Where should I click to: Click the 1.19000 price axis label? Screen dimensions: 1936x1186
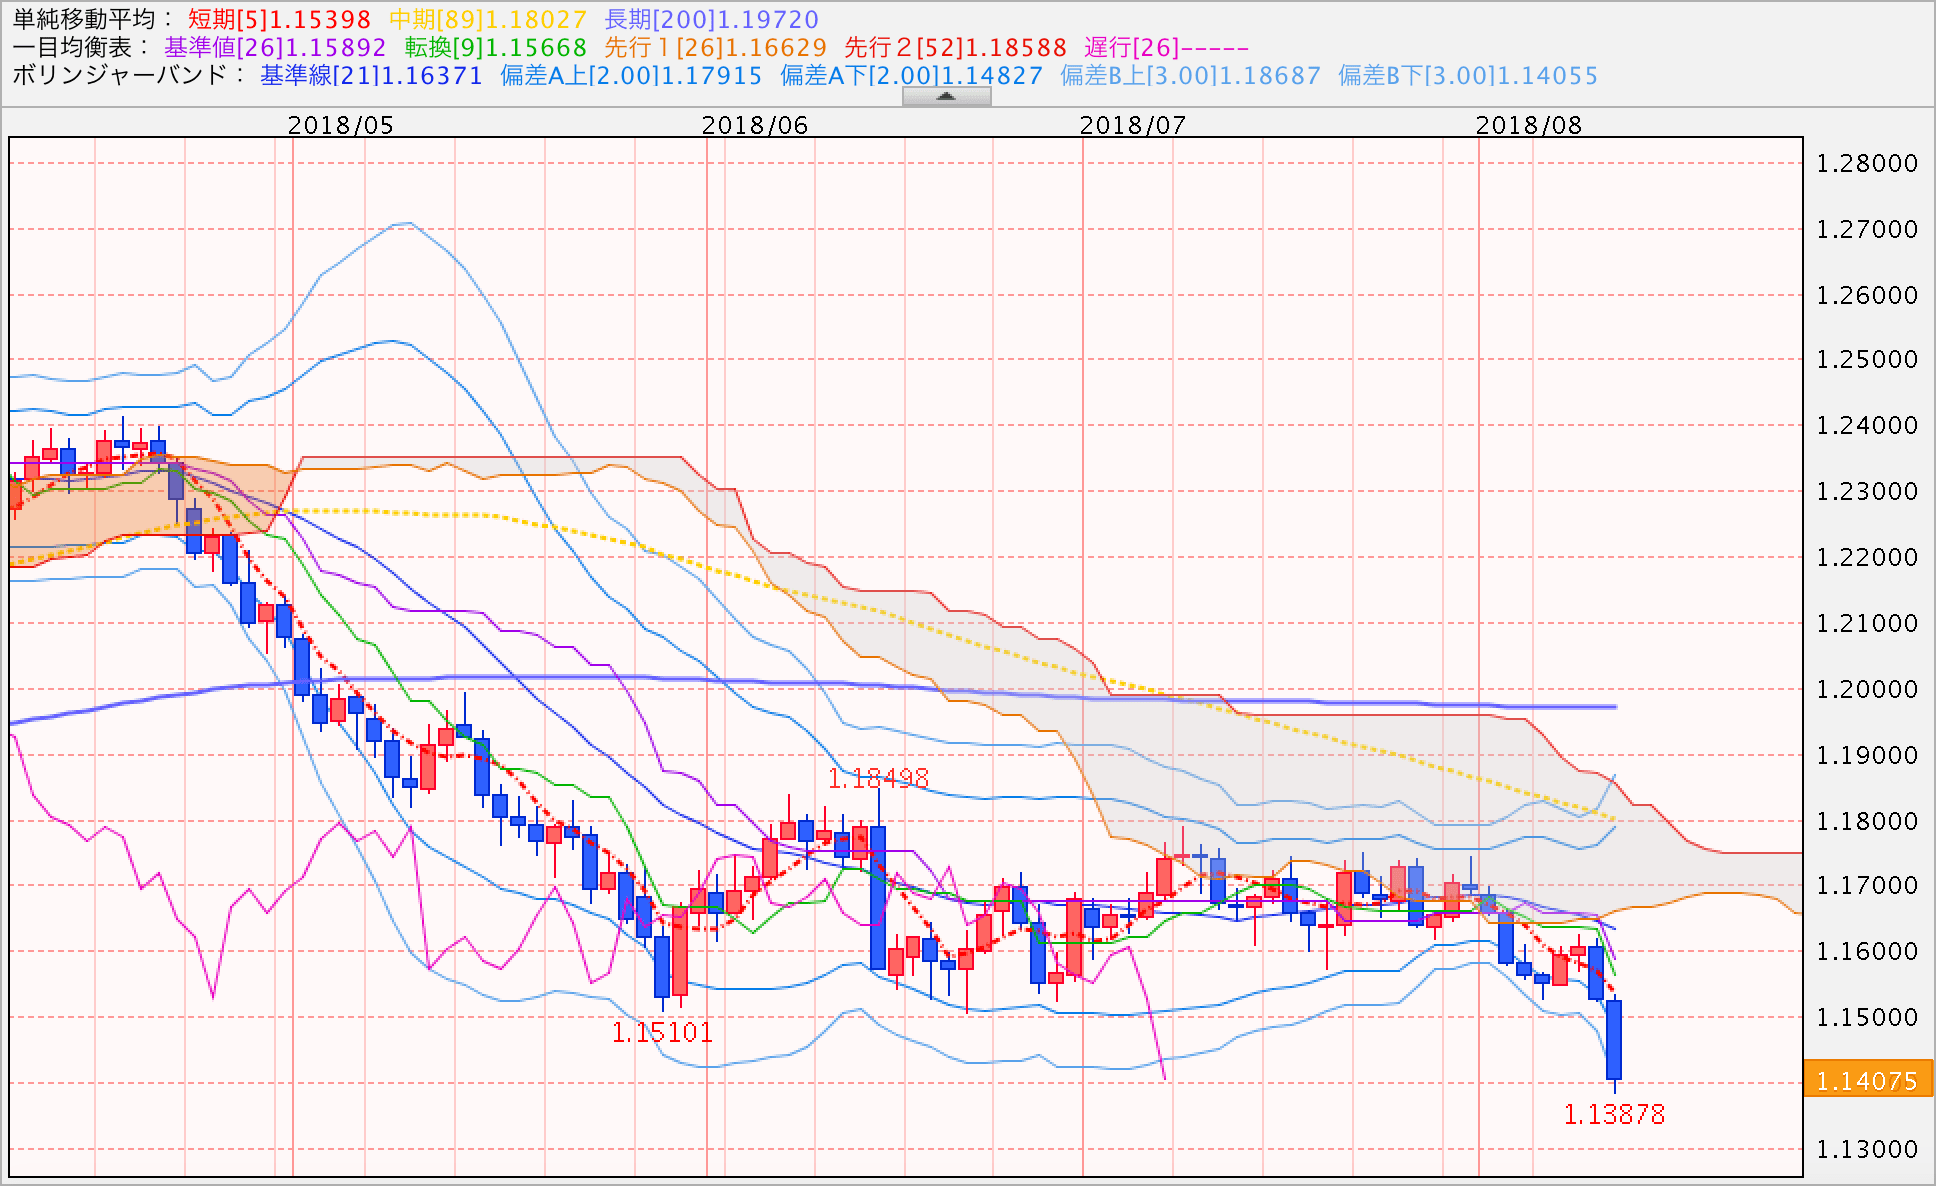pyautogui.click(x=1867, y=755)
